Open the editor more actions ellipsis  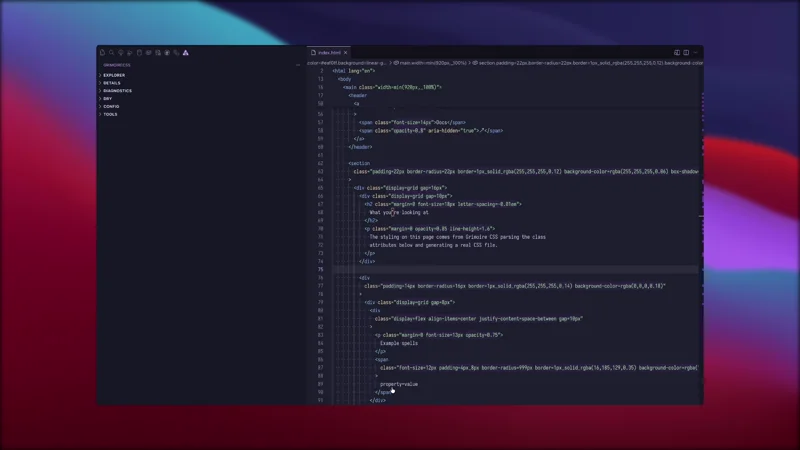tap(695, 53)
